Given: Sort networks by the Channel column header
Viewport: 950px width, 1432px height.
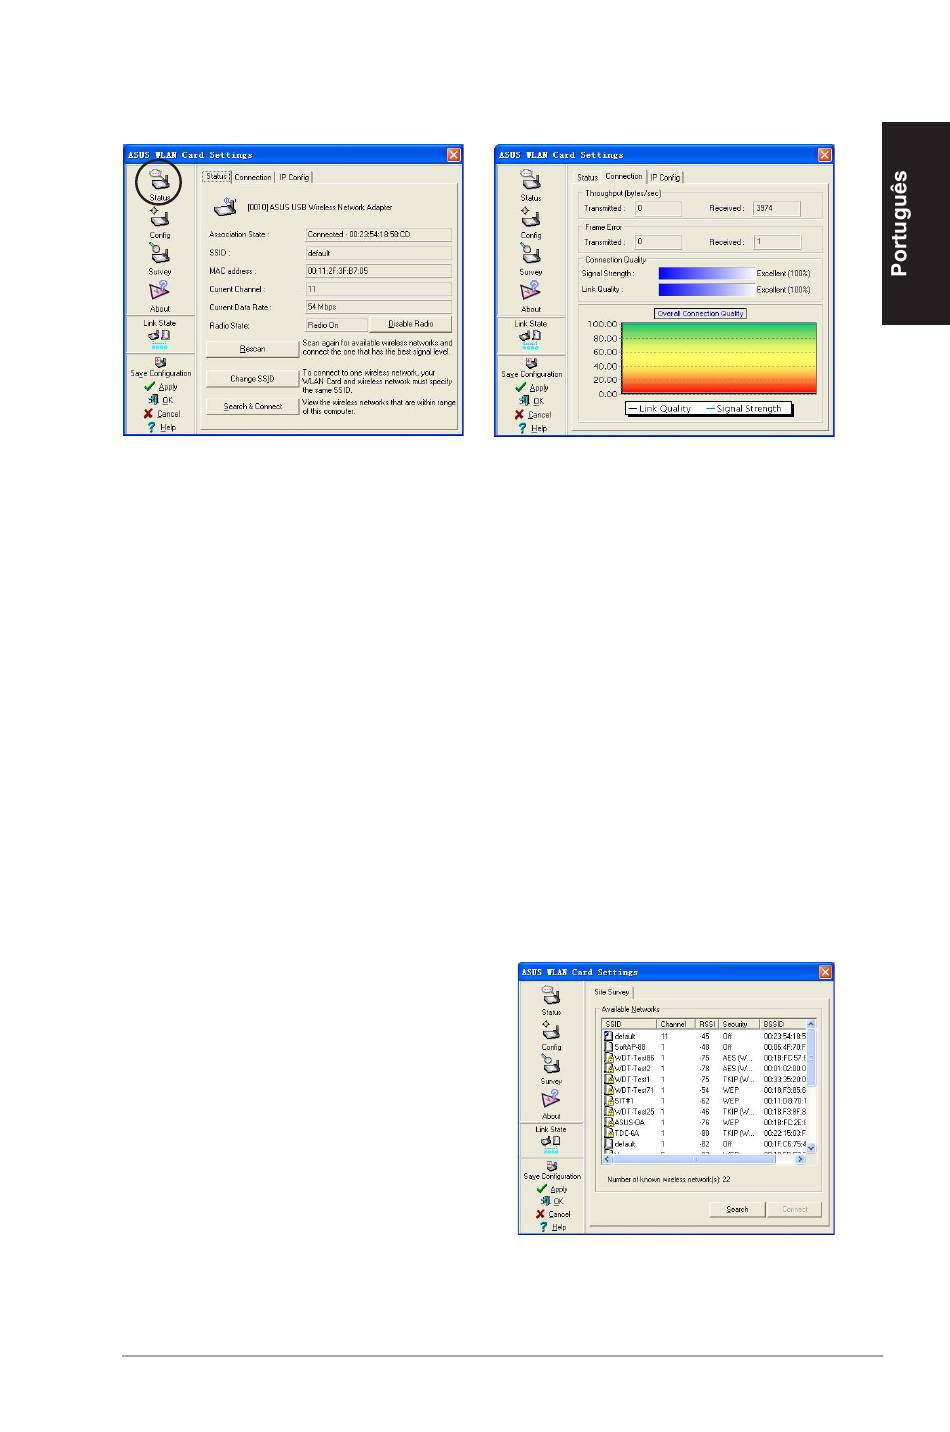Looking at the screenshot, I should (677, 1025).
